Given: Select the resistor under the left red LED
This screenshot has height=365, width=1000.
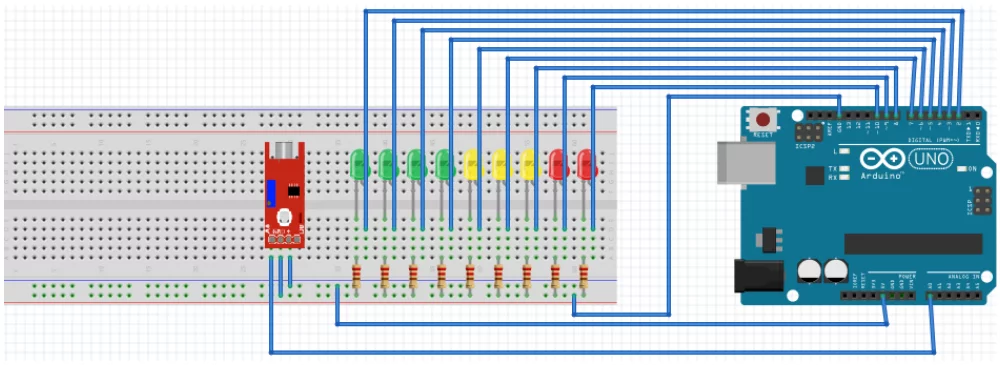Looking at the screenshot, I should (555, 276).
